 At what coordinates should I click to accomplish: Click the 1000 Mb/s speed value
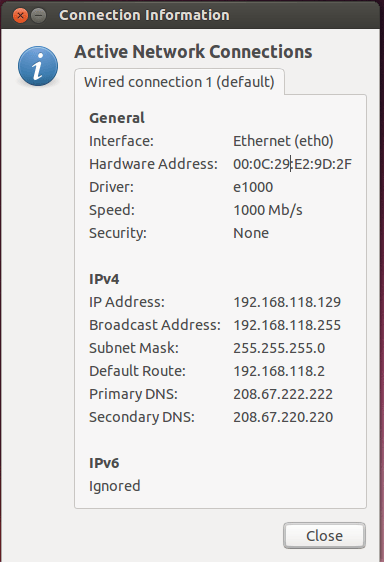(x=268, y=210)
